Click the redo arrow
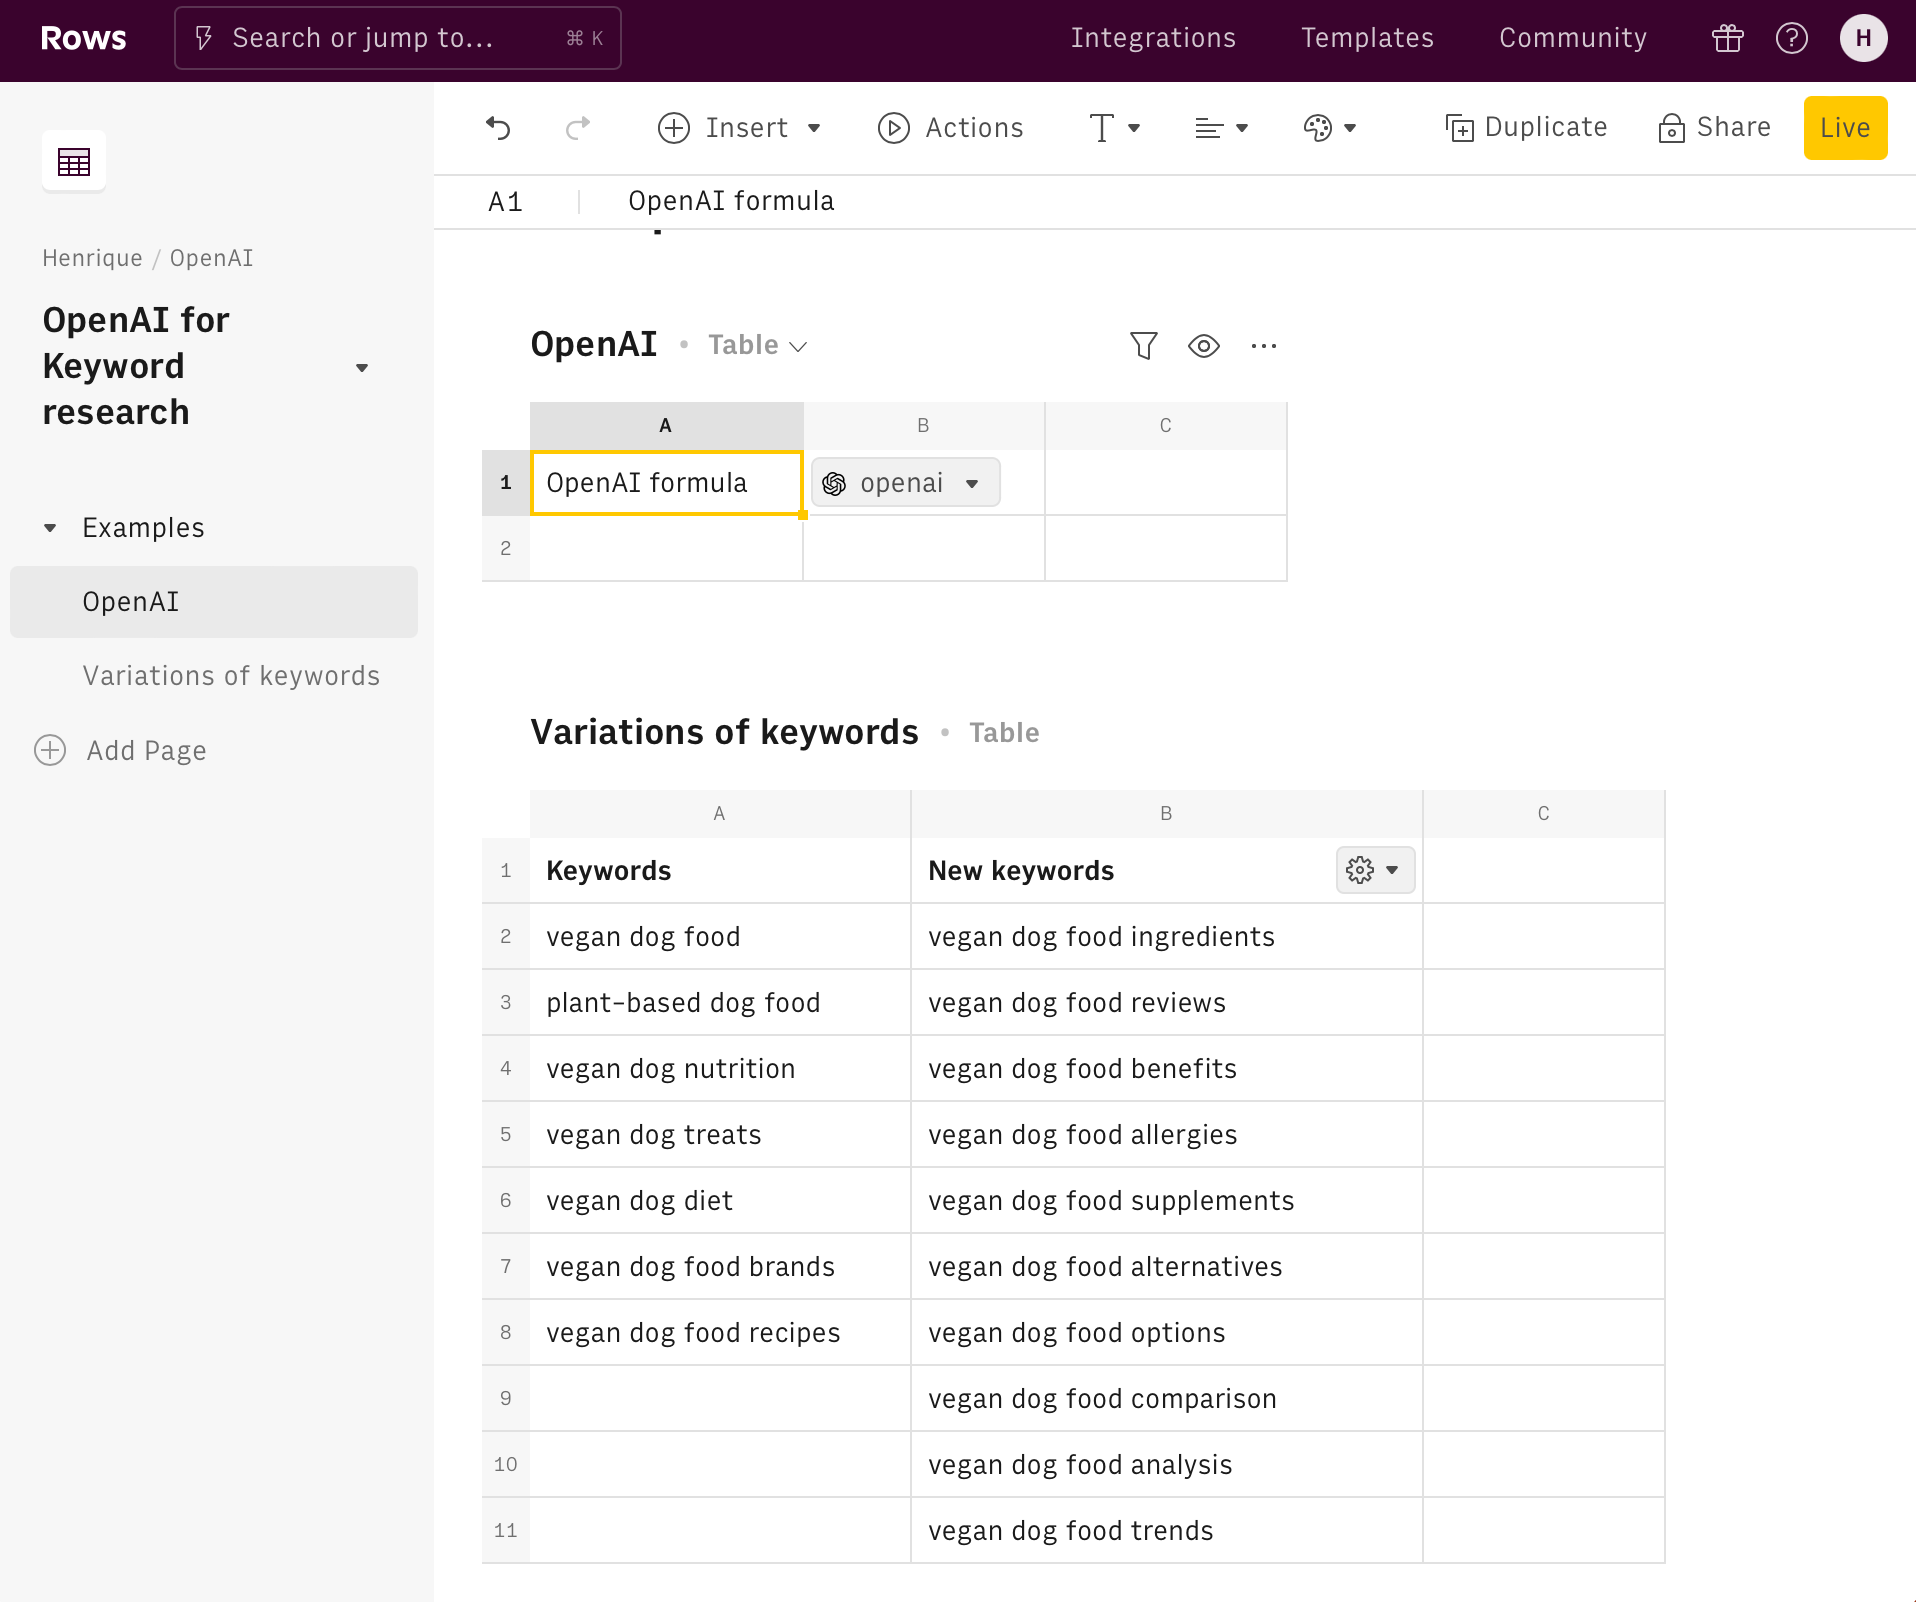This screenshot has width=1916, height=1602. [578, 128]
